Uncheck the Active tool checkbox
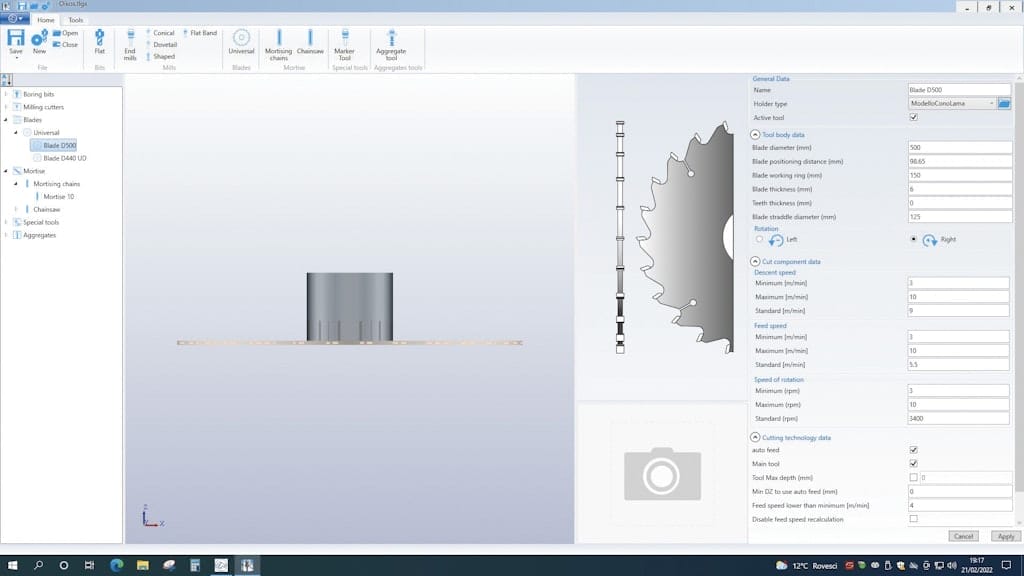The height and width of the screenshot is (576, 1024). point(913,118)
